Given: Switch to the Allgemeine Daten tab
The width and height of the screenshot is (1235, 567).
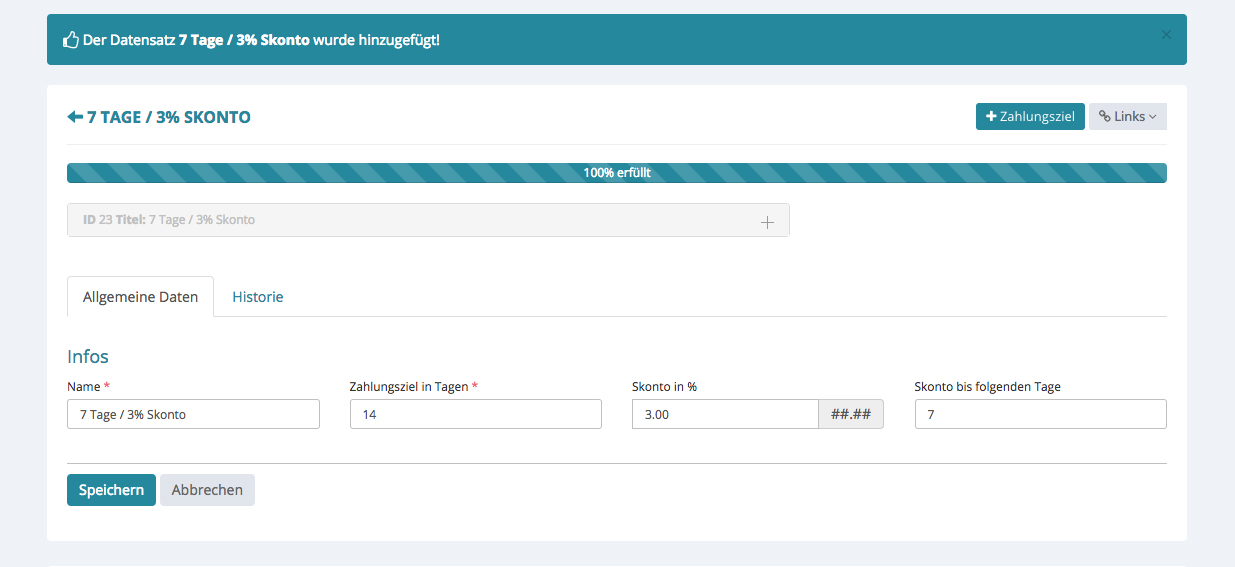Looking at the screenshot, I should (140, 297).
